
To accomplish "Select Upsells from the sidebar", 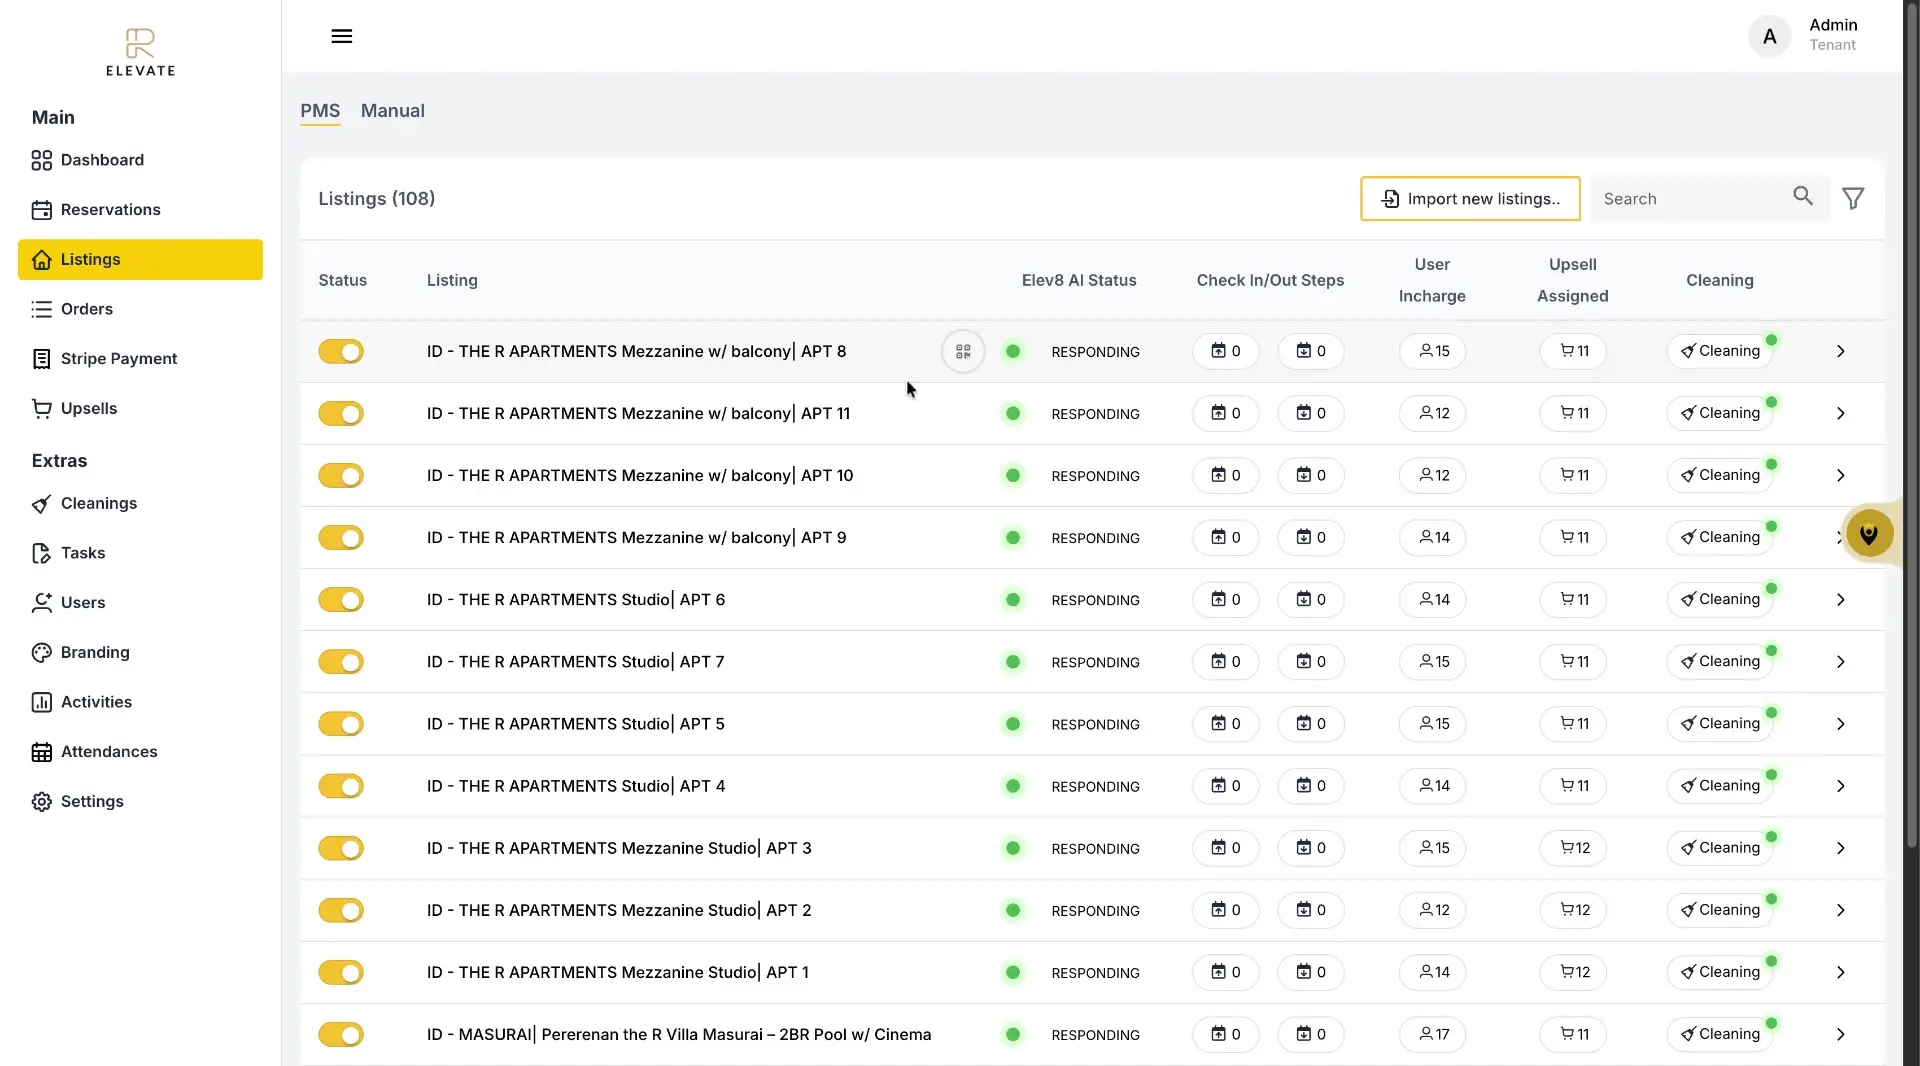I will point(90,408).
